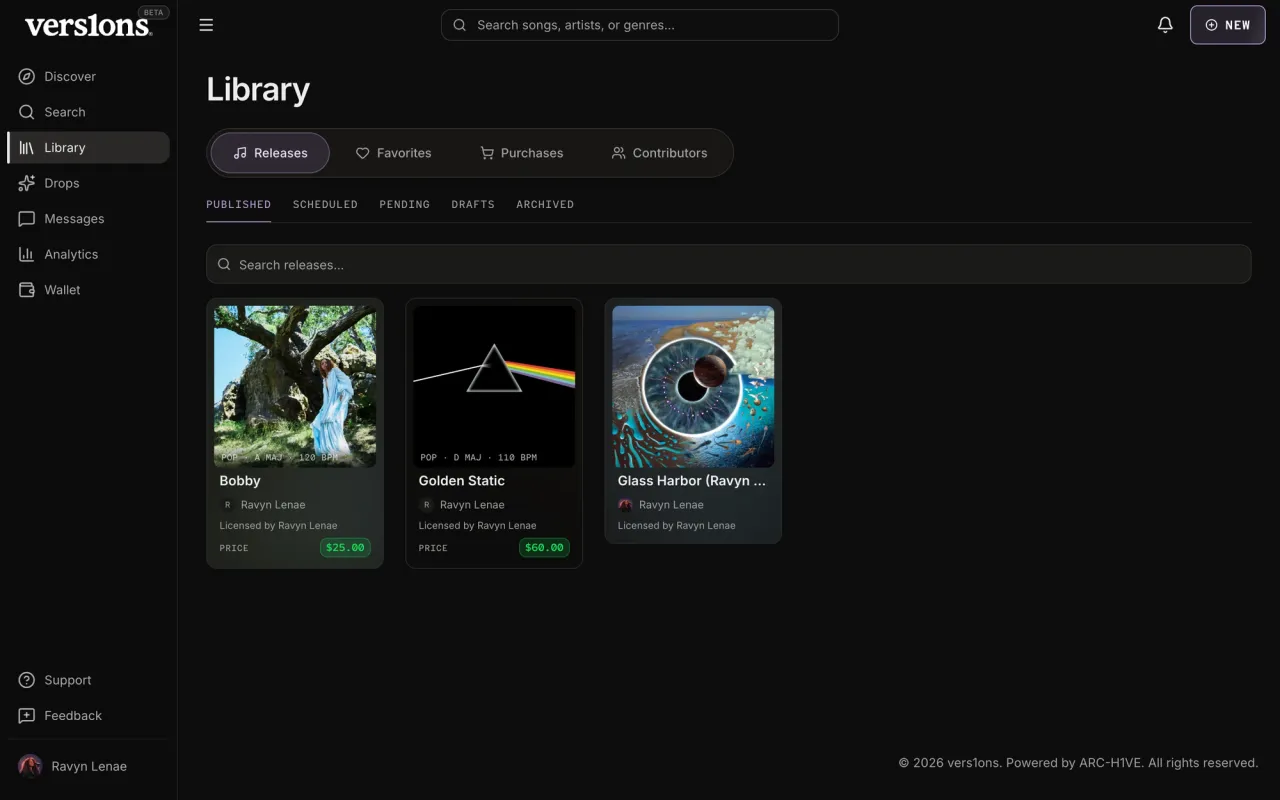
Task: Click the $60.00 price badge on Golden Static
Action: pyautogui.click(x=544, y=548)
